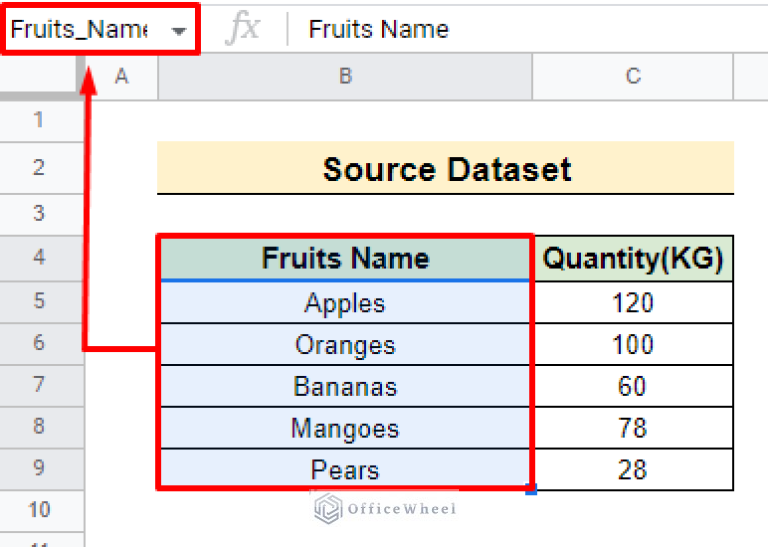Select the Fruits Name header cell
This screenshot has height=547, width=768.
pos(345,259)
